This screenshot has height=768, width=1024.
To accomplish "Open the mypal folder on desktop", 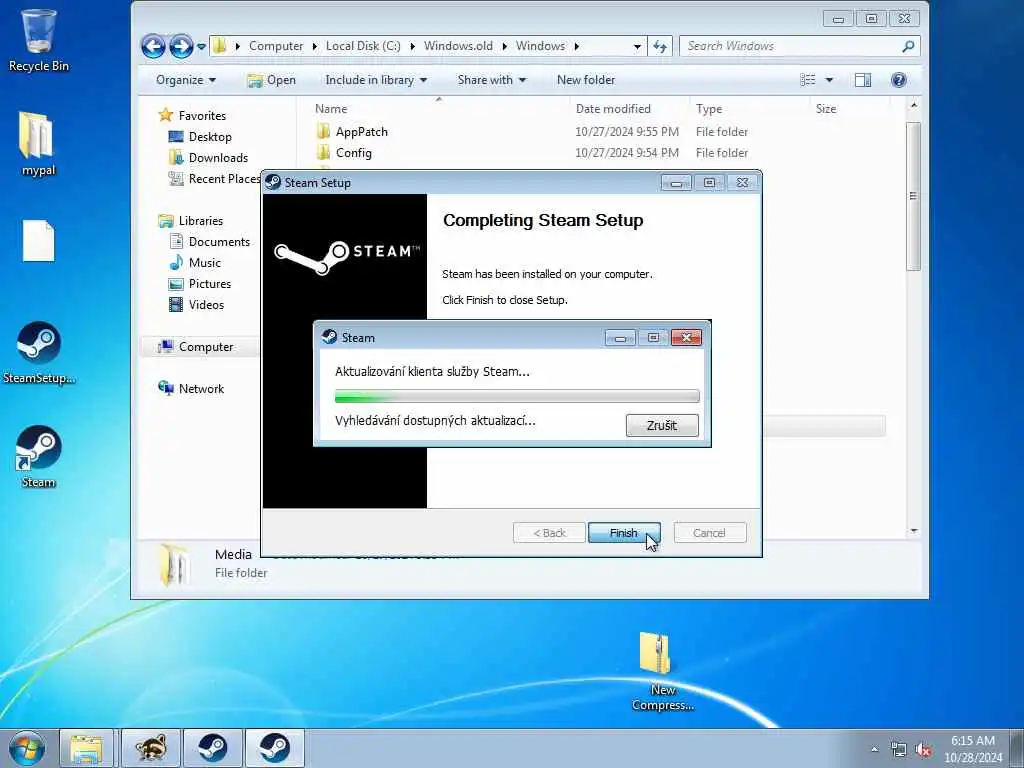I will 38,144.
